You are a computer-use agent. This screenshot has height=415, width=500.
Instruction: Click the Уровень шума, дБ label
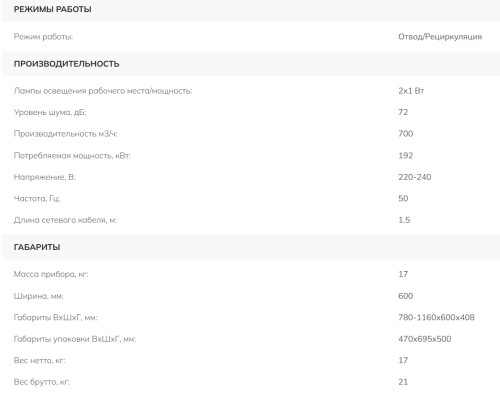click(x=50, y=112)
